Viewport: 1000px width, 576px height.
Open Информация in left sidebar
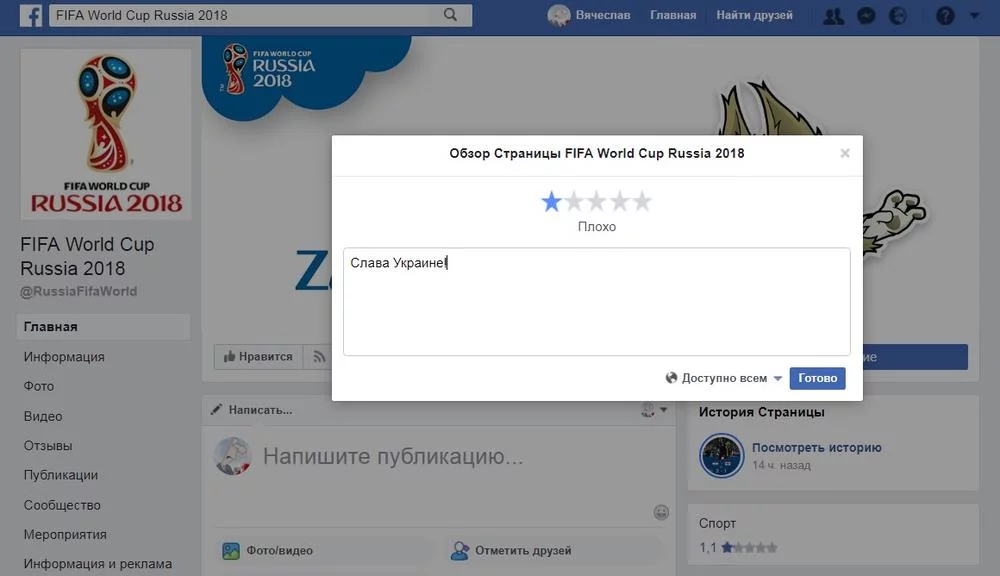click(x=64, y=357)
